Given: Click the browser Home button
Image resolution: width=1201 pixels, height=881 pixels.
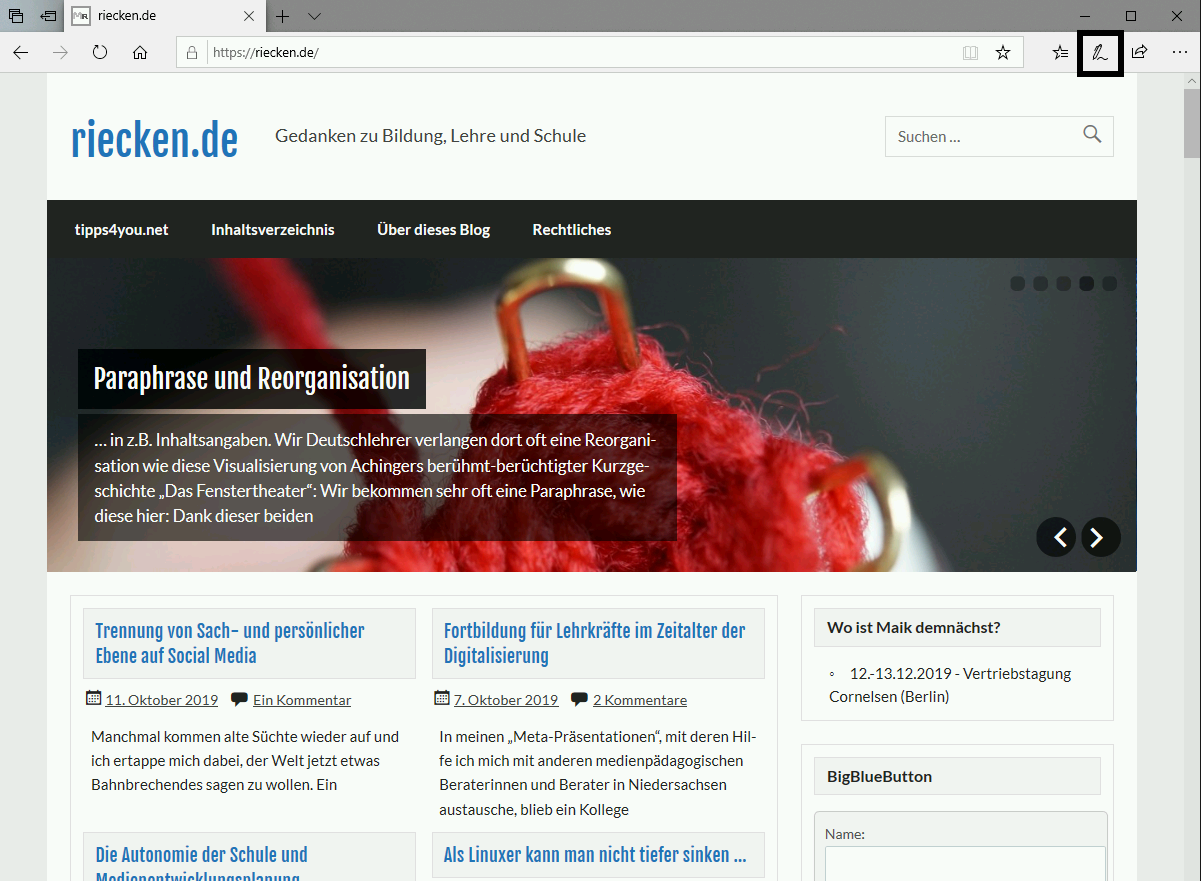Looking at the screenshot, I should [140, 53].
